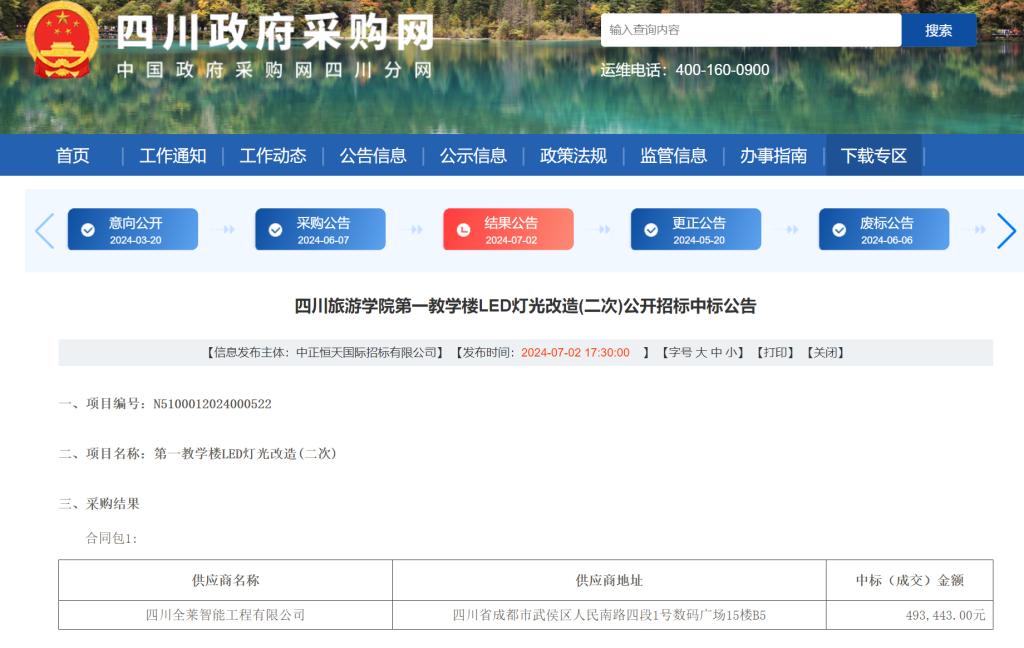Open the 政策法规 menu item

pyautogui.click(x=573, y=155)
